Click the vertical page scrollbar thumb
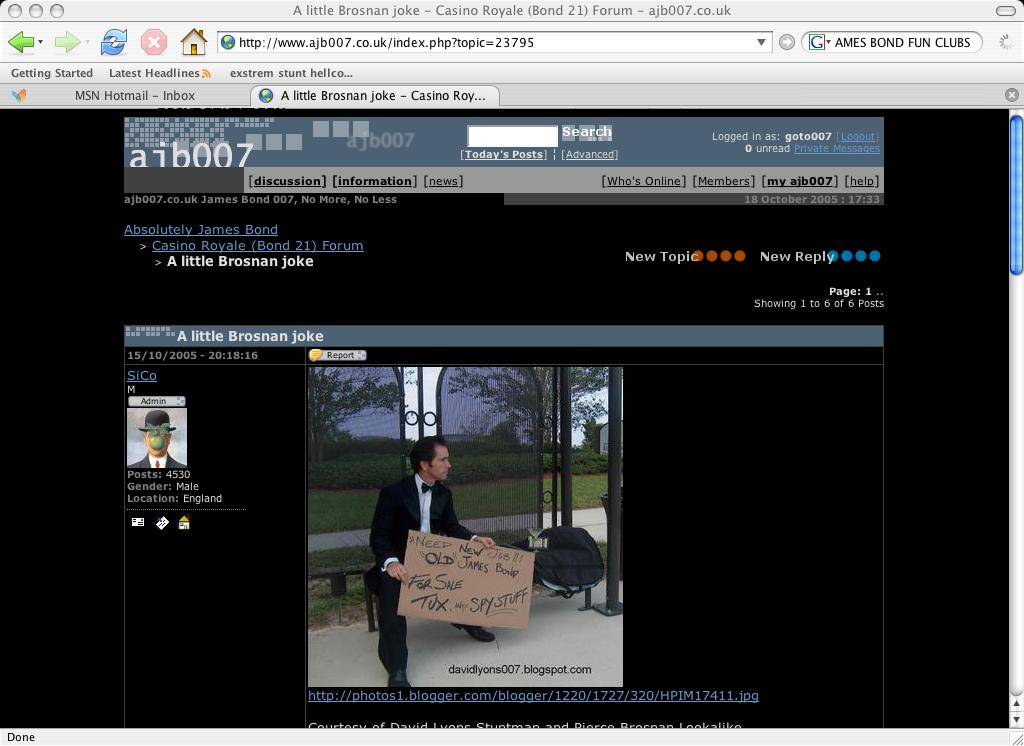Image resolution: width=1024 pixels, height=746 pixels. click(1016, 195)
